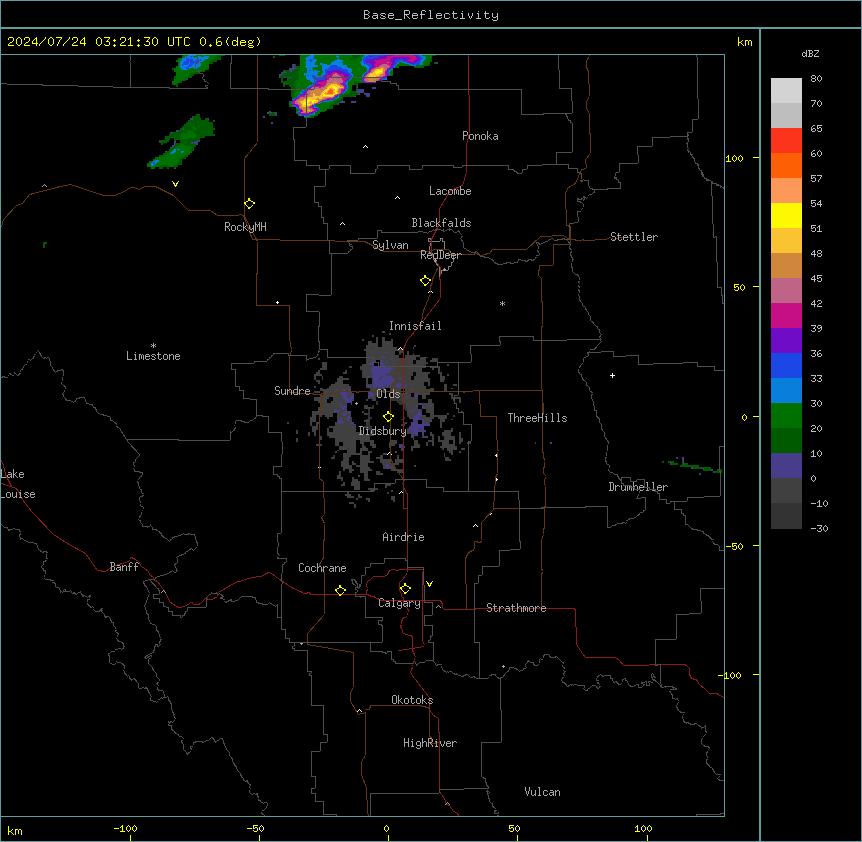
Task: Click the asterisk marker above Limestone label
Action: (x=153, y=346)
